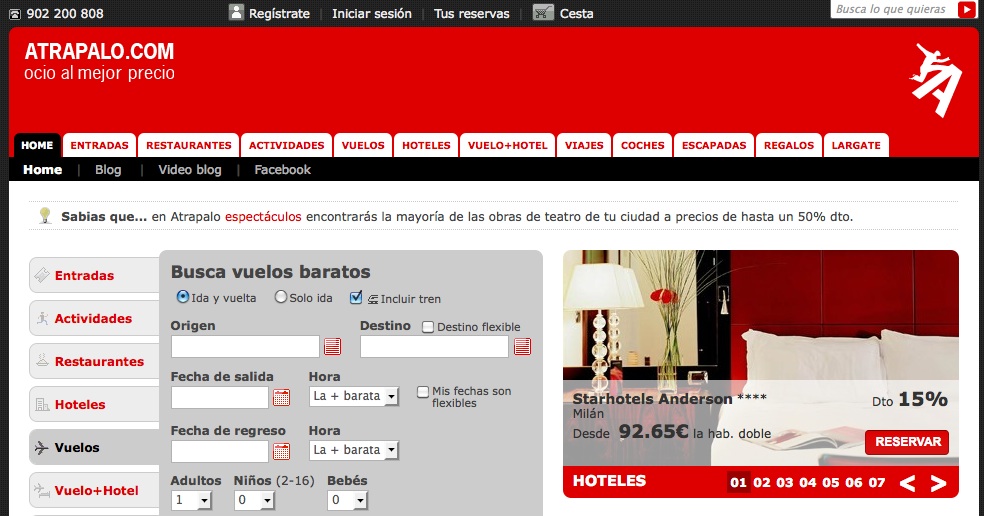Click the dish icon beside Restaurantes
The width and height of the screenshot is (984, 516).
pyautogui.click(x=43, y=360)
